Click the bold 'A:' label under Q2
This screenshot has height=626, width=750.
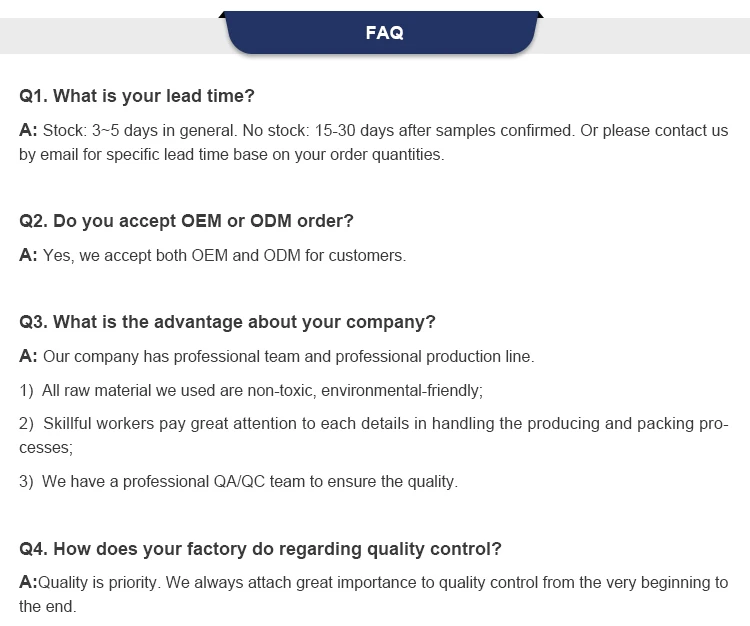[28, 255]
